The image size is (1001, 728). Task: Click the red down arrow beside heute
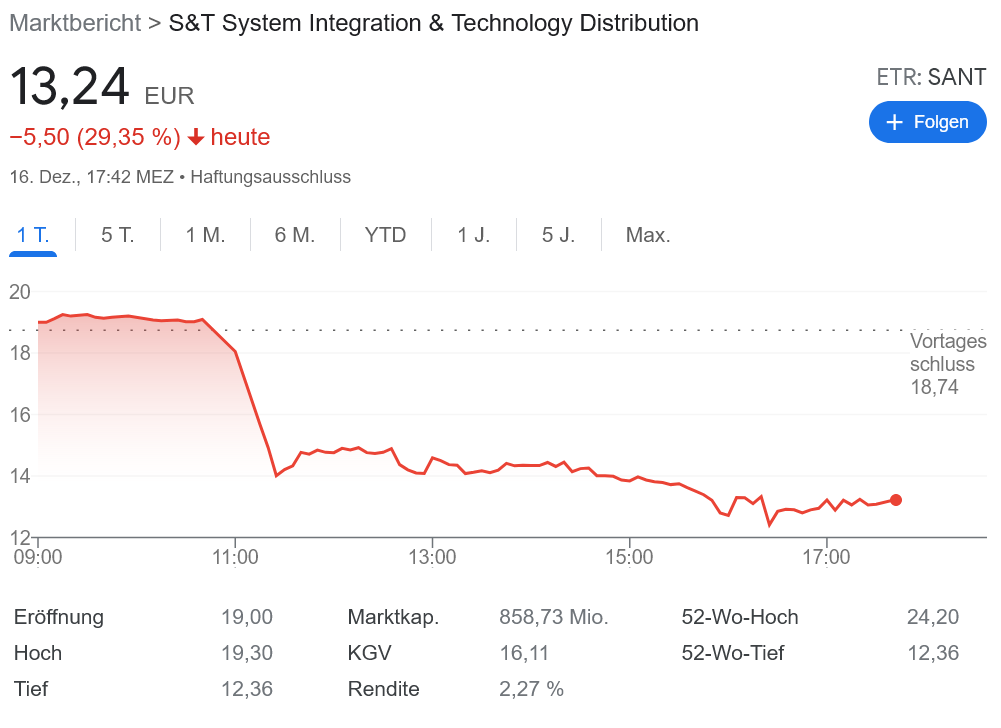[196, 137]
